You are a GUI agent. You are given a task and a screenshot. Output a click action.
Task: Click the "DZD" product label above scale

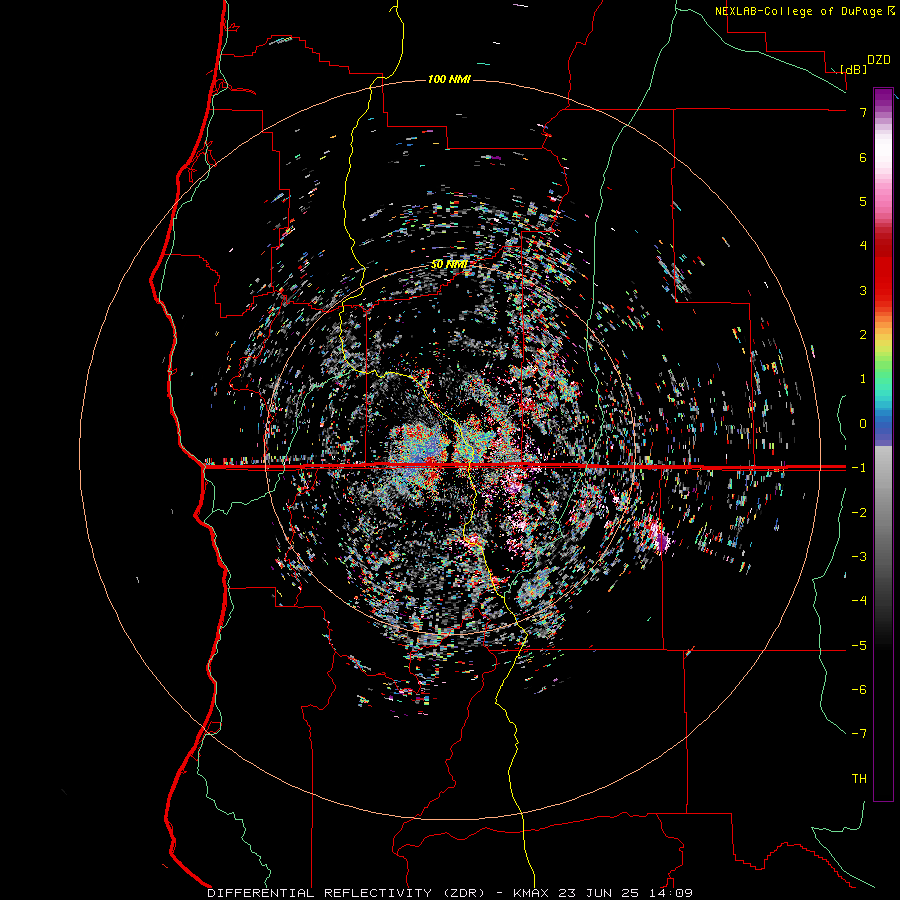pos(879,60)
